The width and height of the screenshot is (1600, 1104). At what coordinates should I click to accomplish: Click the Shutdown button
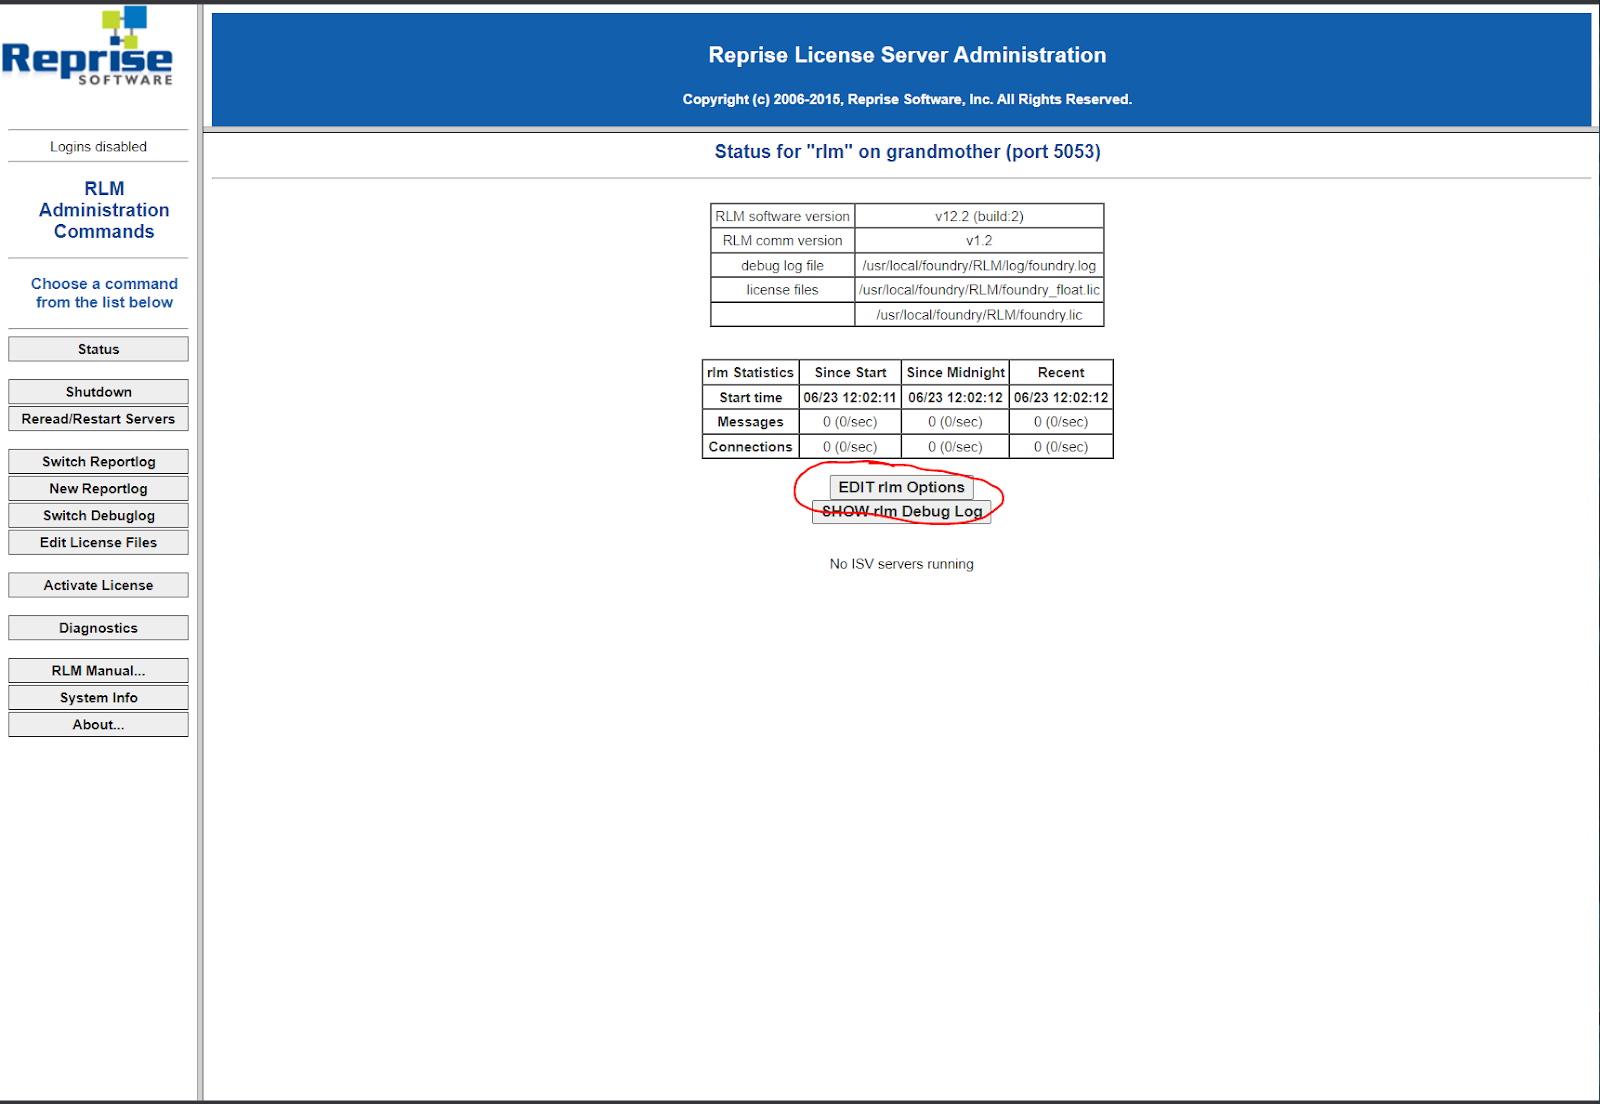click(98, 392)
